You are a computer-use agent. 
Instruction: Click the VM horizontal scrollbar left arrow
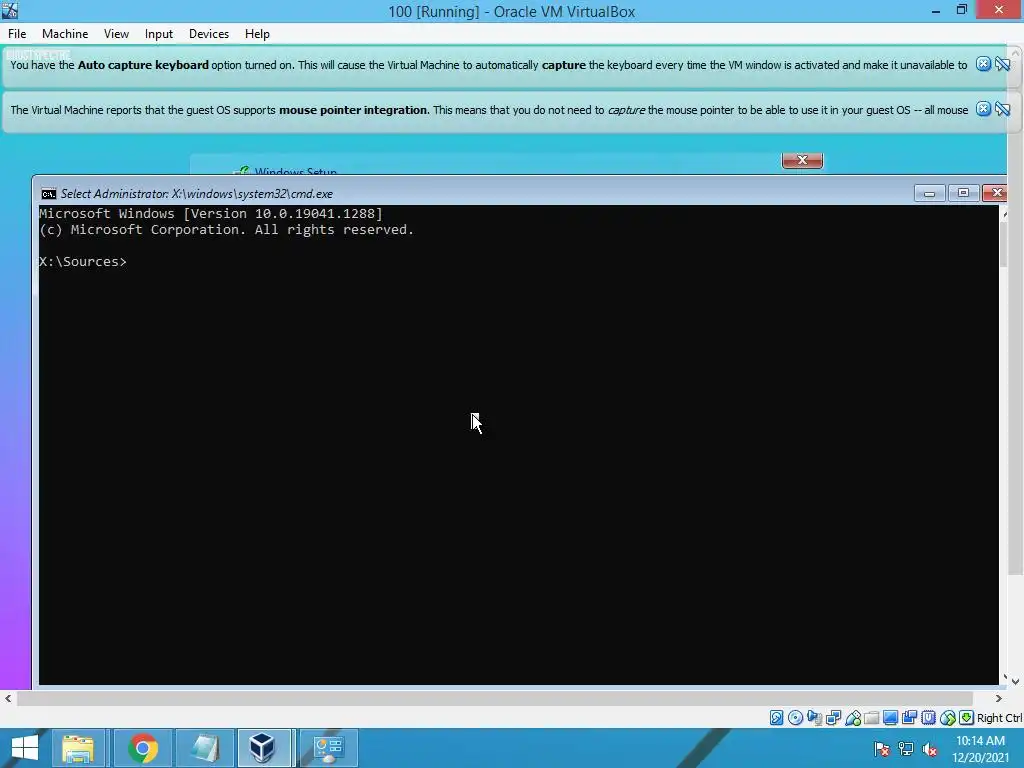coord(8,698)
